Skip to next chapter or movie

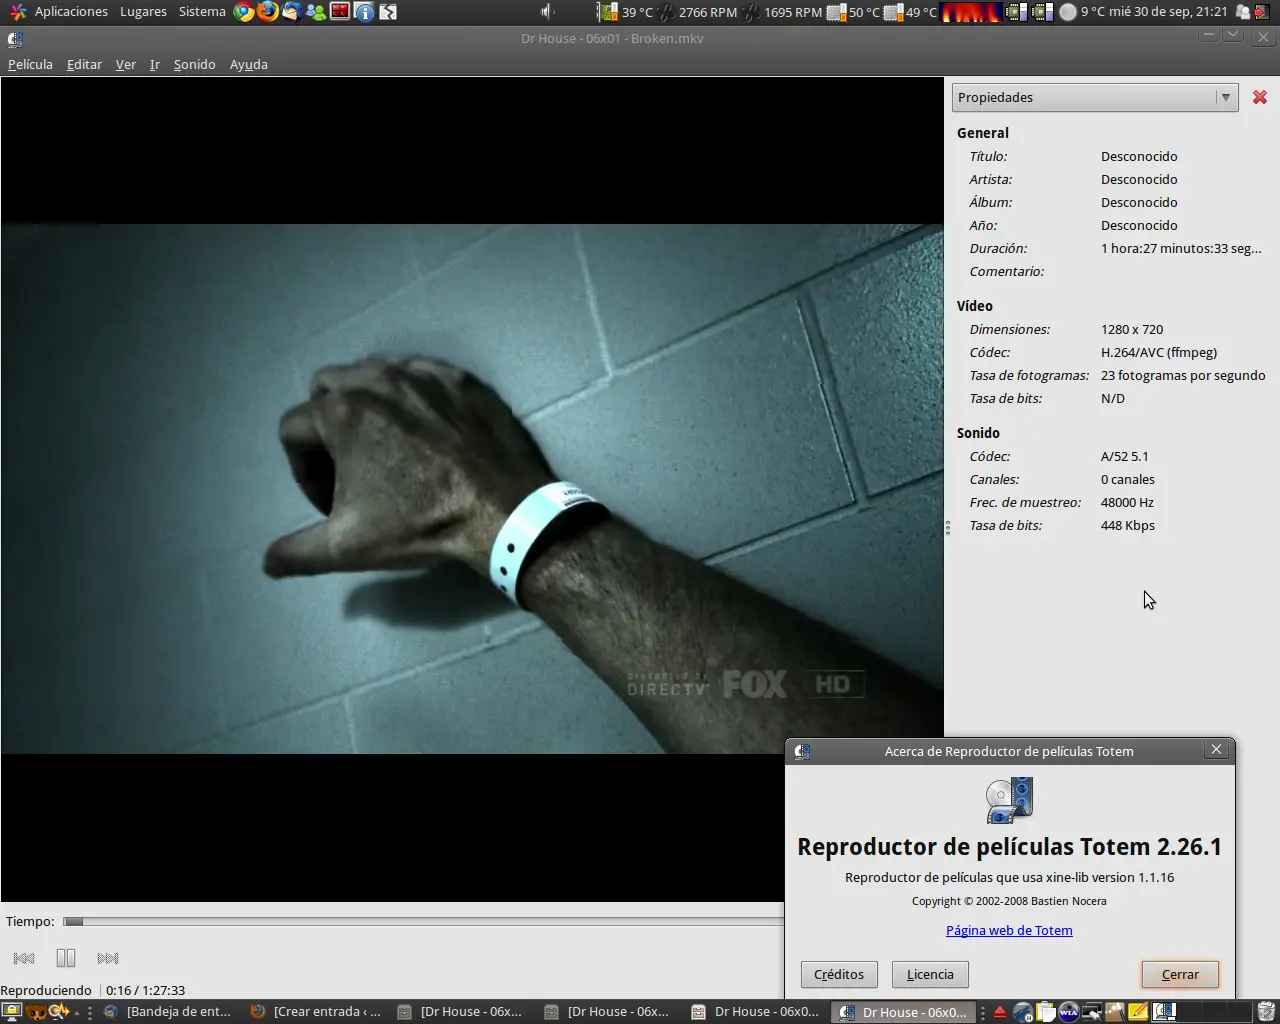click(108, 958)
